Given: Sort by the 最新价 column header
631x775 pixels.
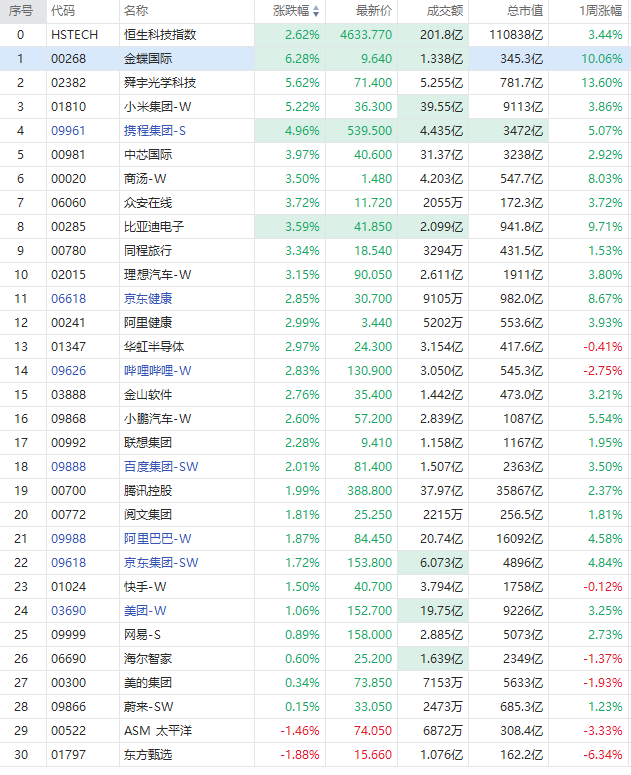Looking at the screenshot, I should tap(374, 11).
